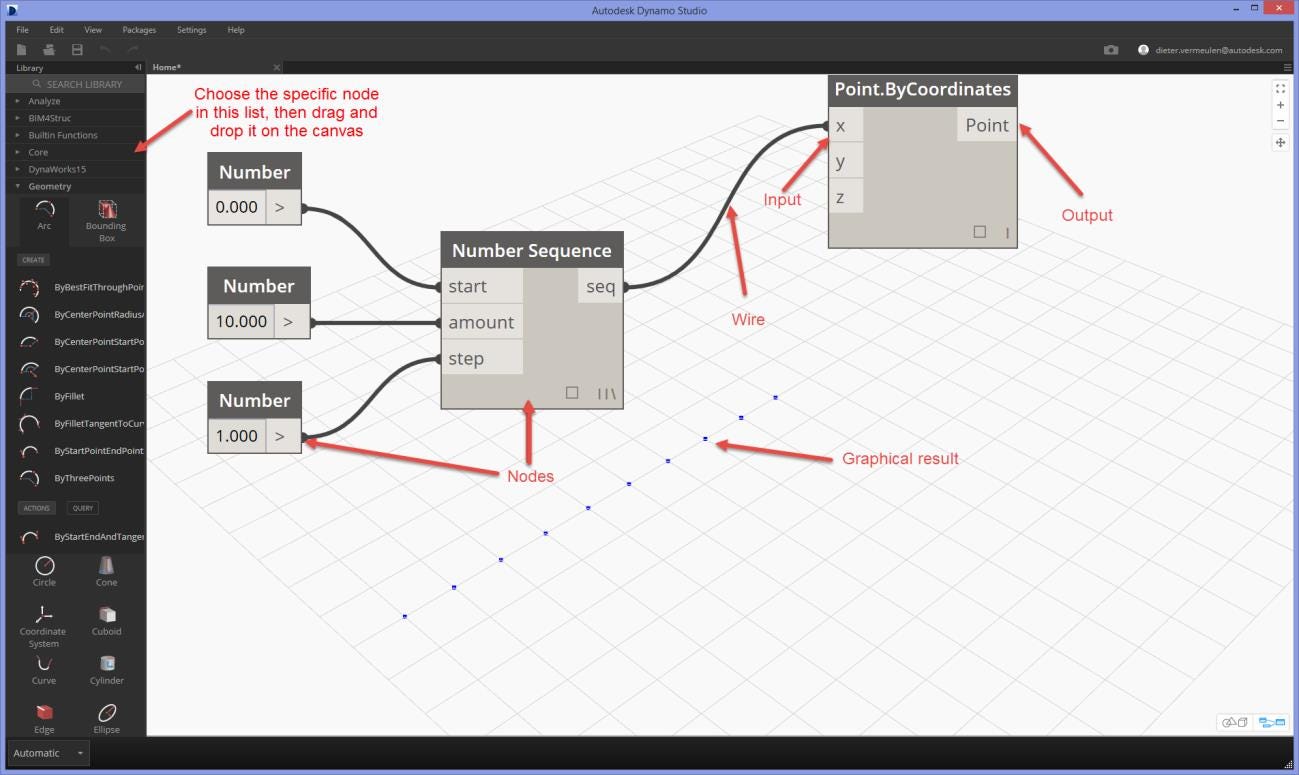Screen dimensions: 1299x775
Task: Open the Edit menu
Action: [57, 30]
